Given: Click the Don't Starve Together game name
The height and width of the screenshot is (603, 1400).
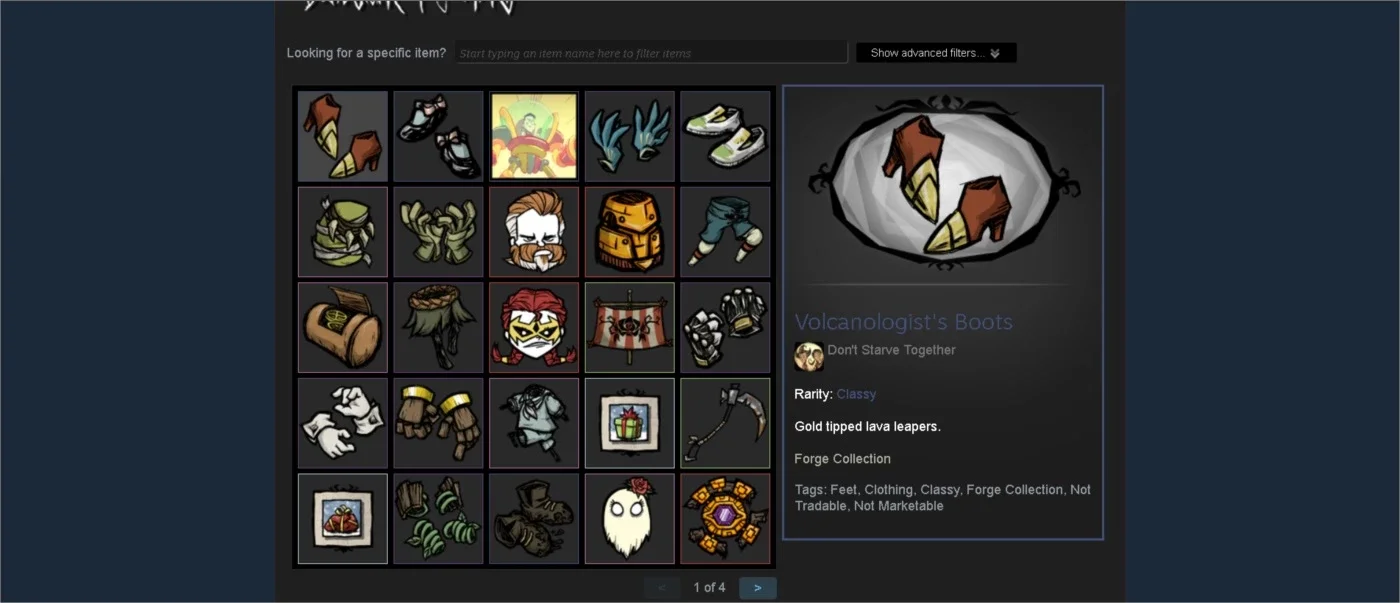Looking at the screenshot, I should (892, 350).
